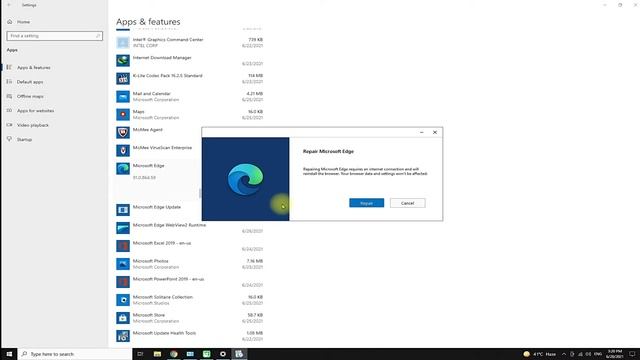Click the McAfee Agent shield icon

point(123,132)
